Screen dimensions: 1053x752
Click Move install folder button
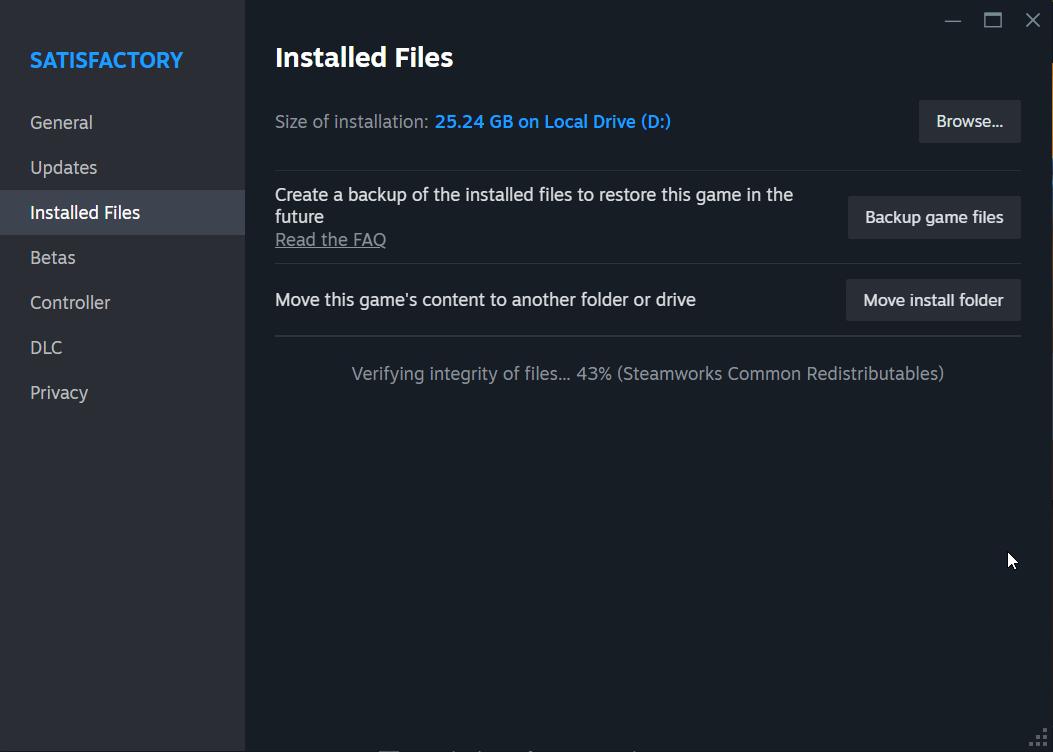click(x=933, y=300)
